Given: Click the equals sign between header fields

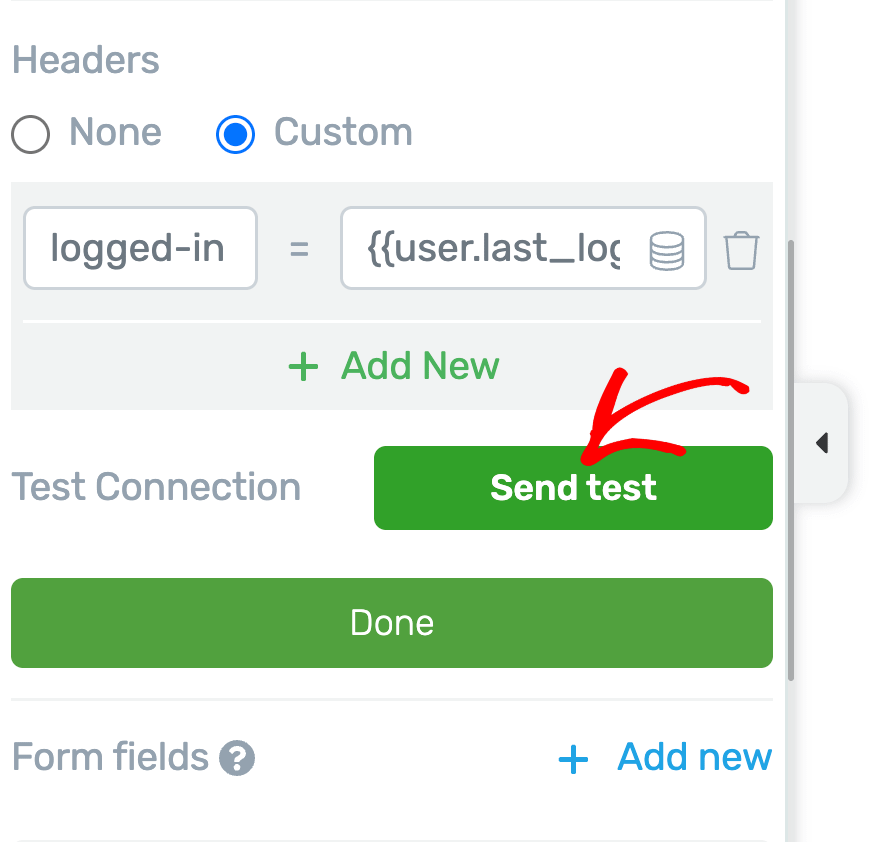Looking at the screenshot, I should [299, 249].
